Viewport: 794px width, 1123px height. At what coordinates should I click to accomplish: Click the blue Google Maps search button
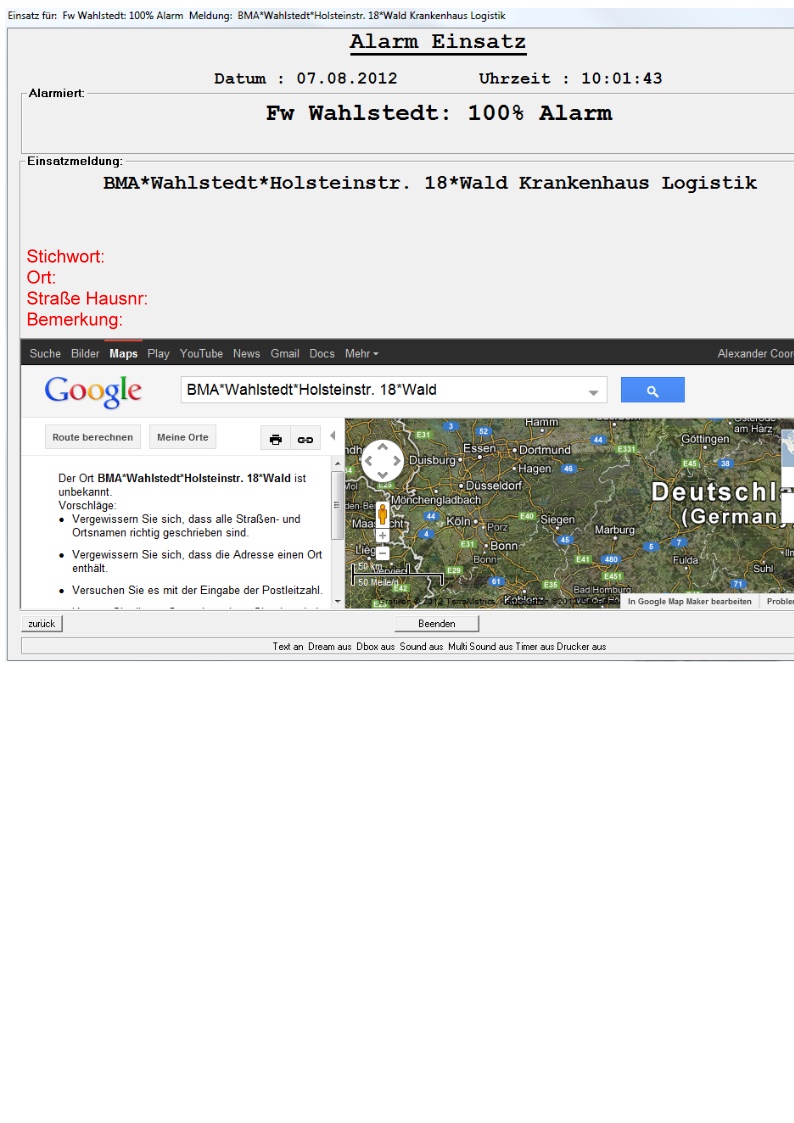tap(652, 390)
